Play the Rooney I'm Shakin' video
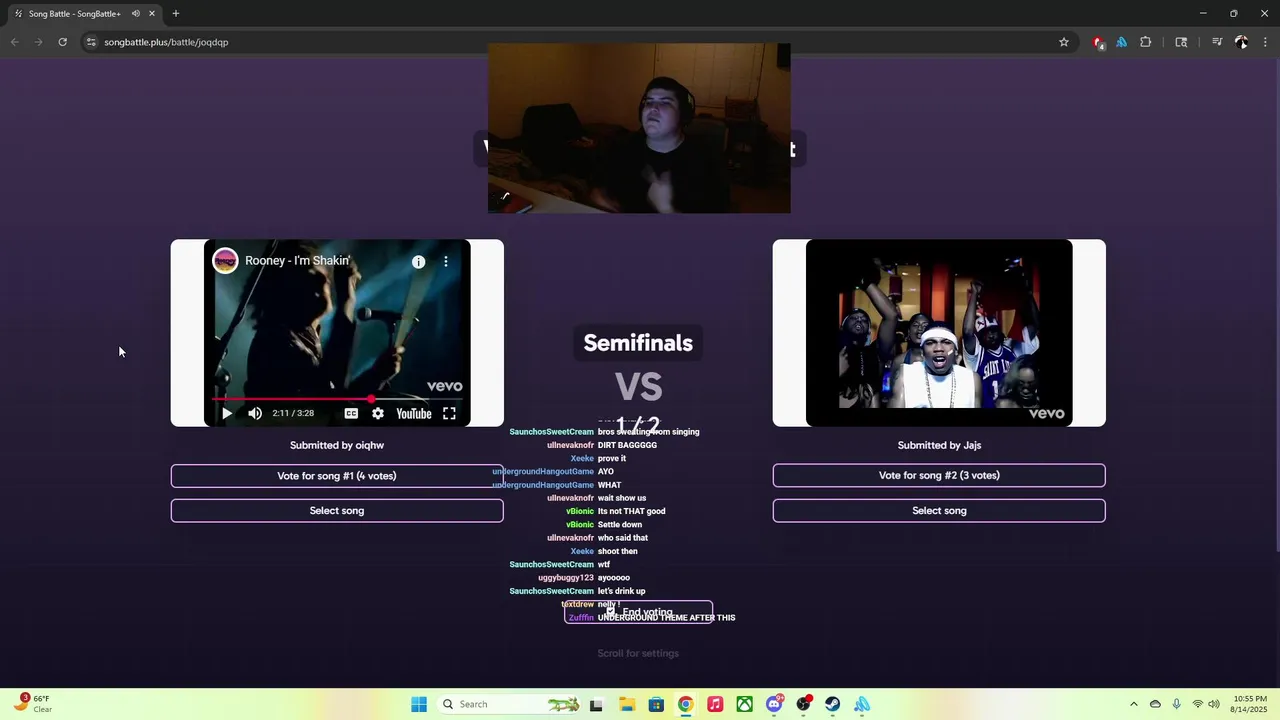 [x=226, y=413]
